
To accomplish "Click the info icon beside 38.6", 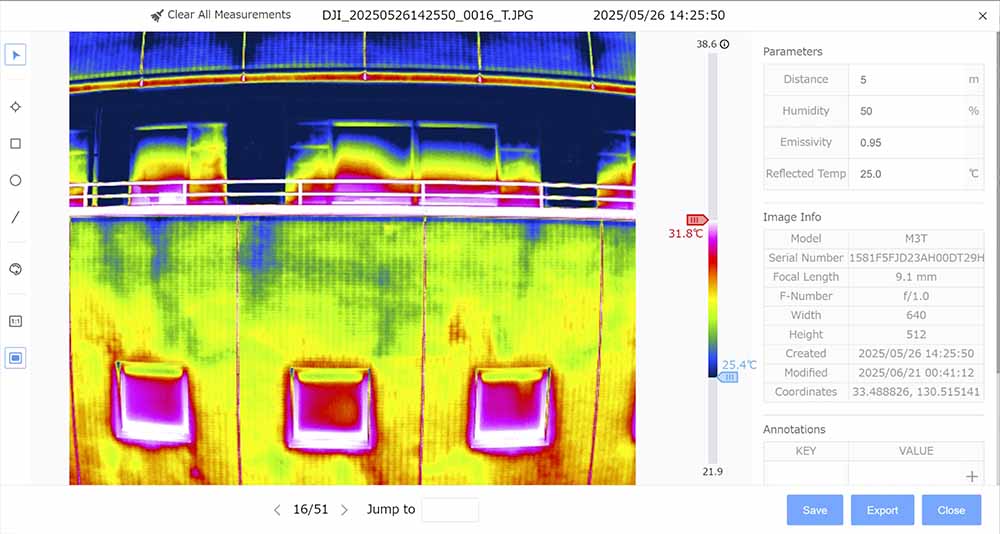I will tap(725, 44).
